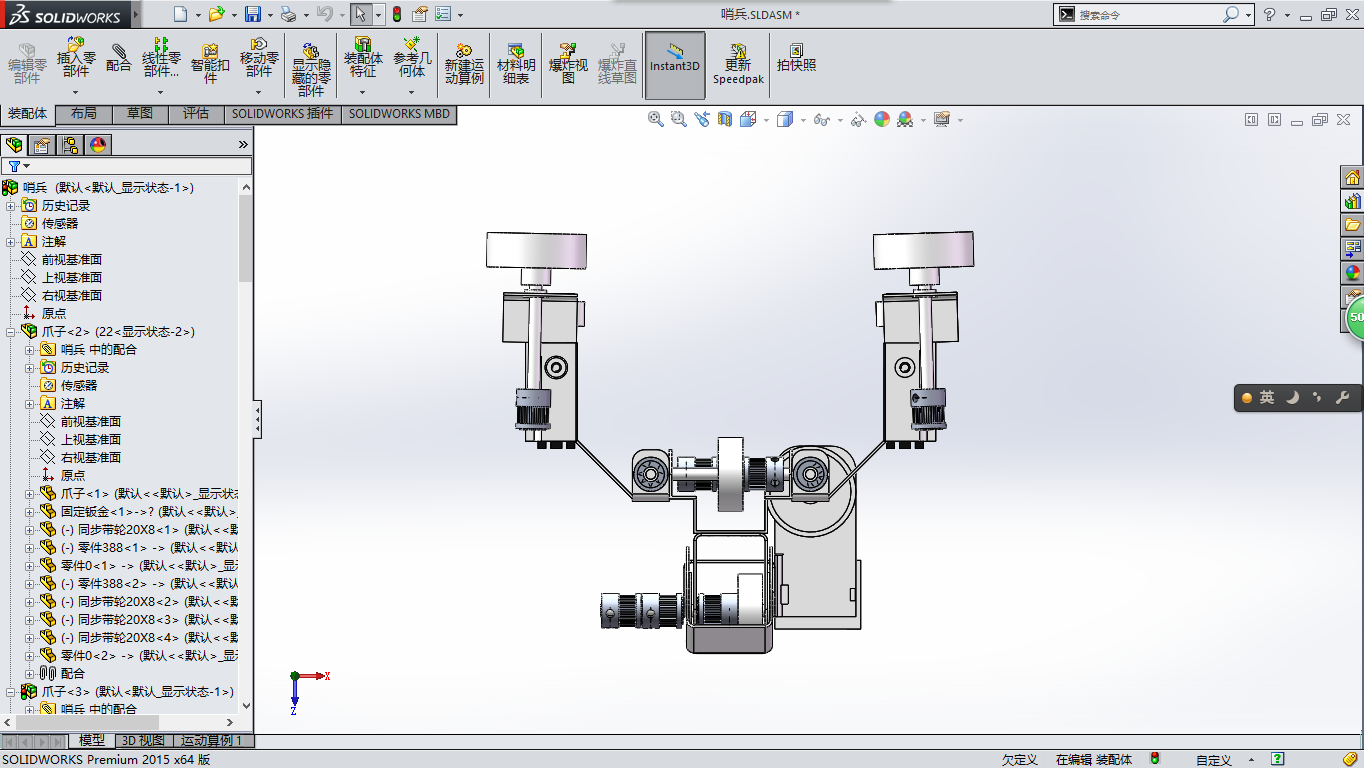Open dropdown arrow next to Apply Scene
The image size is (1364, 768).
[923, 120]
